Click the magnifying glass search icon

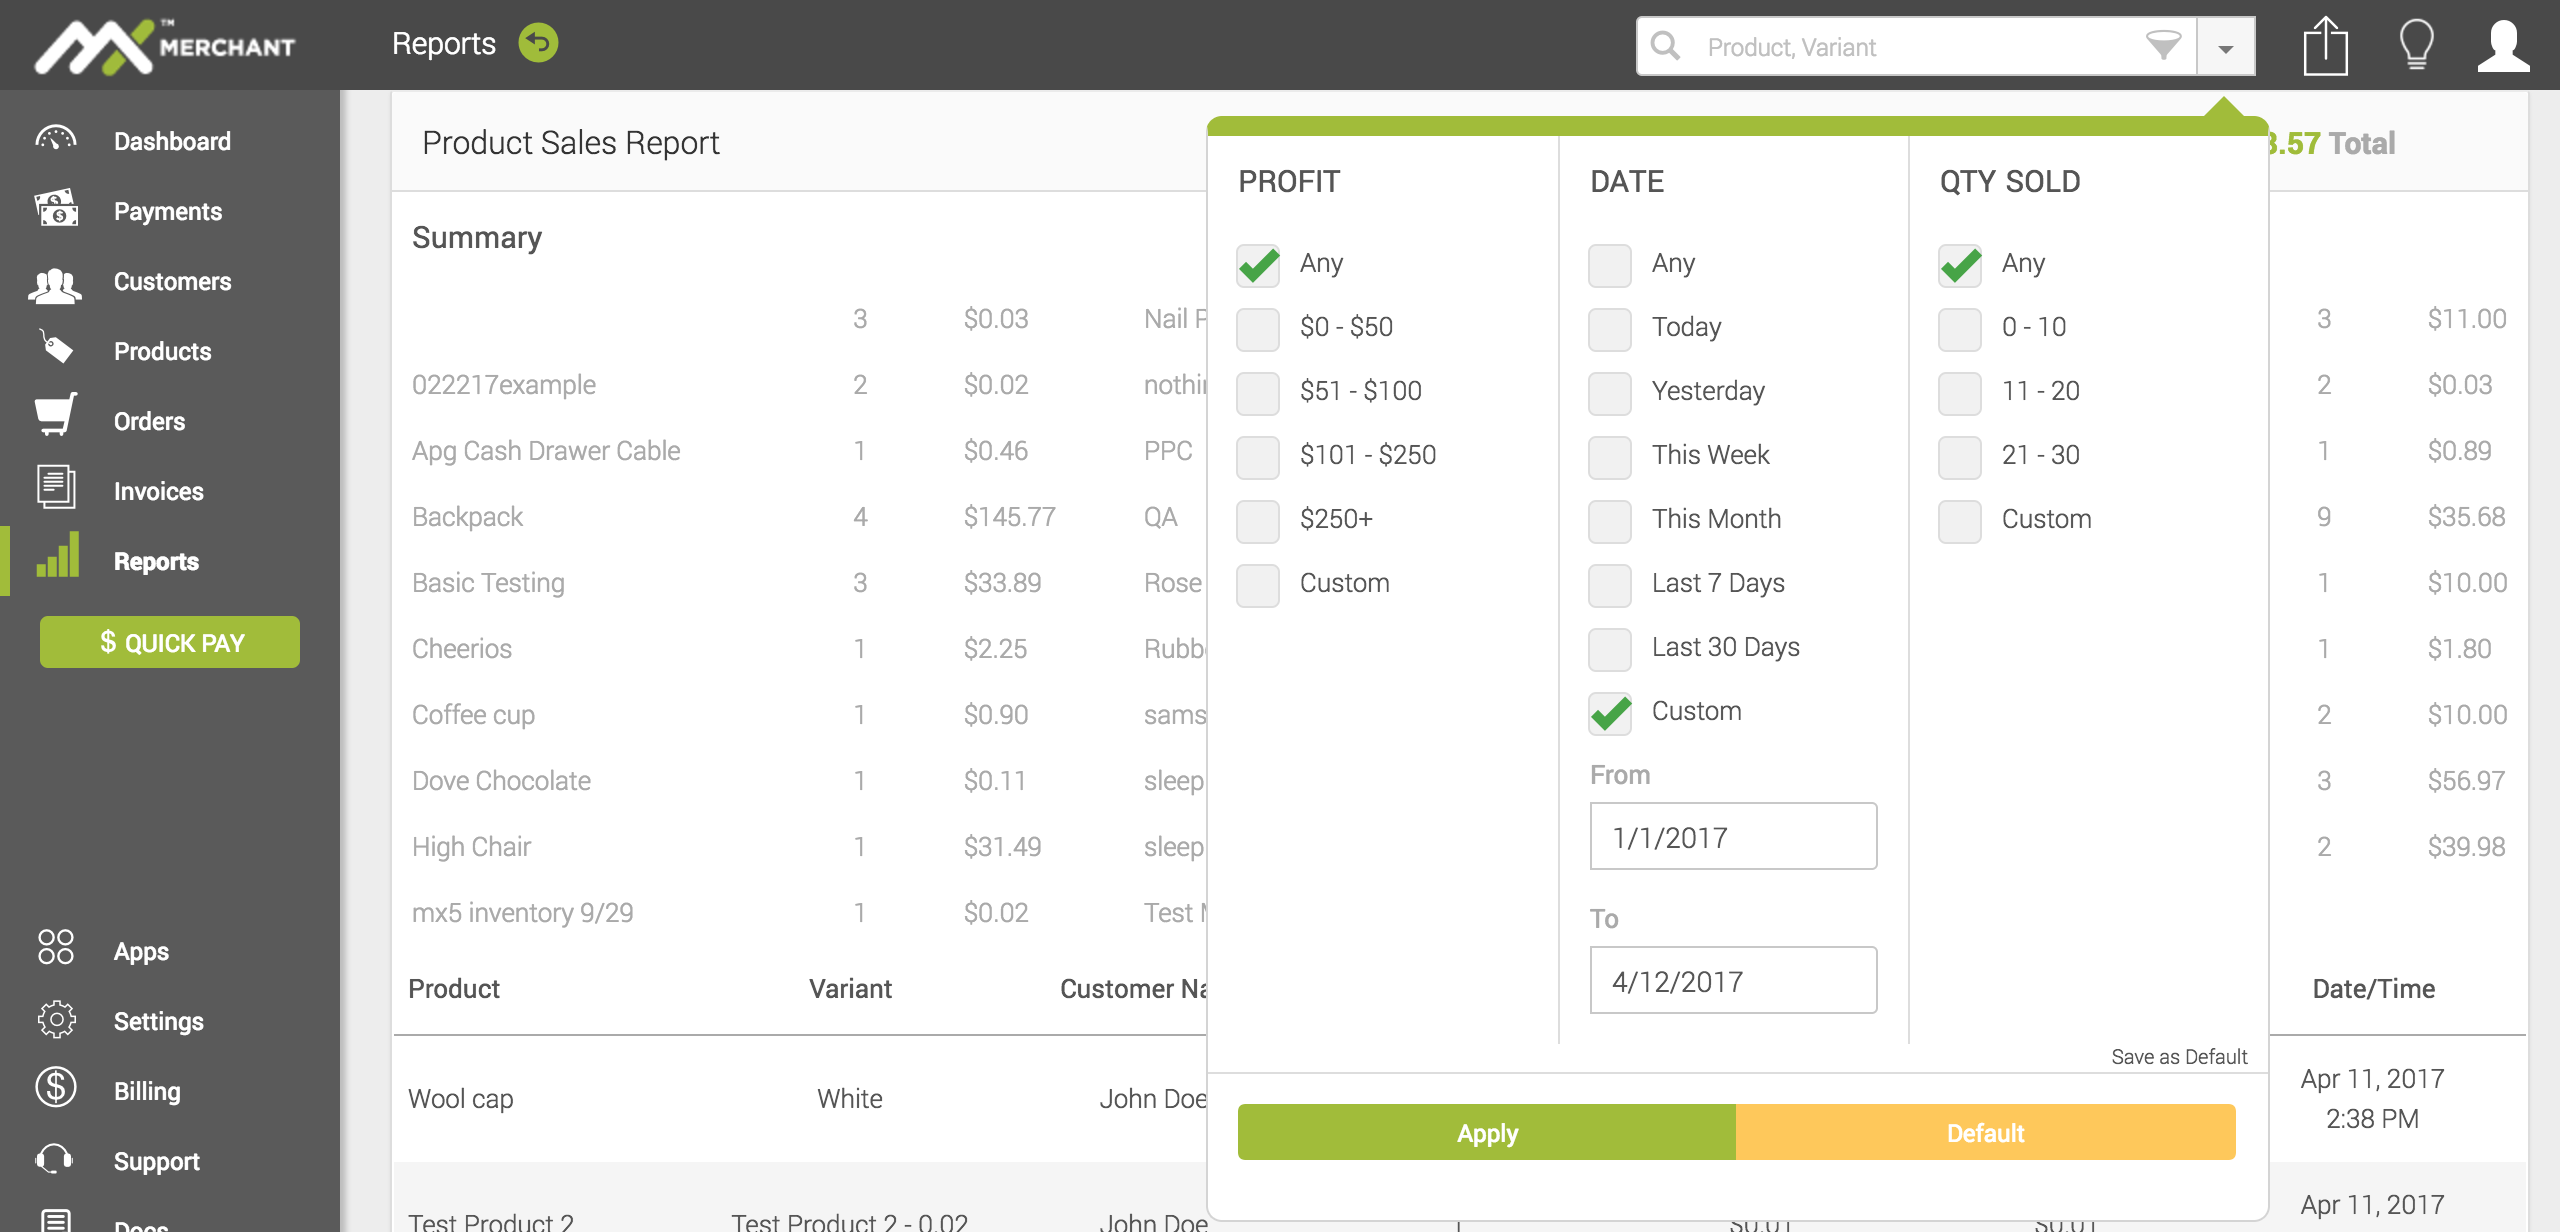[1666, 46]
